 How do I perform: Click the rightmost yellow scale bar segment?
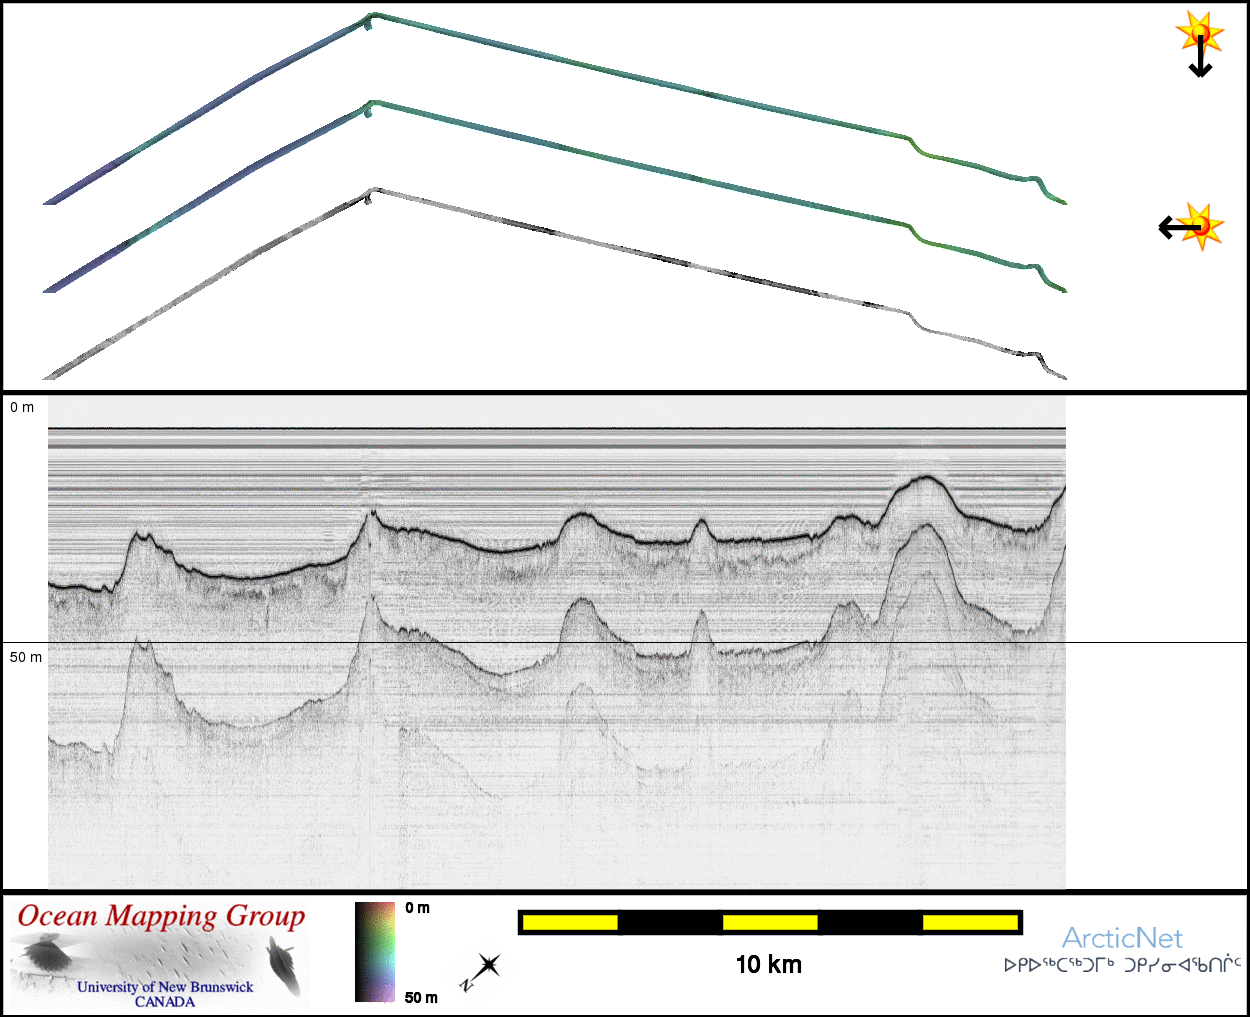(x=969, y=922)
